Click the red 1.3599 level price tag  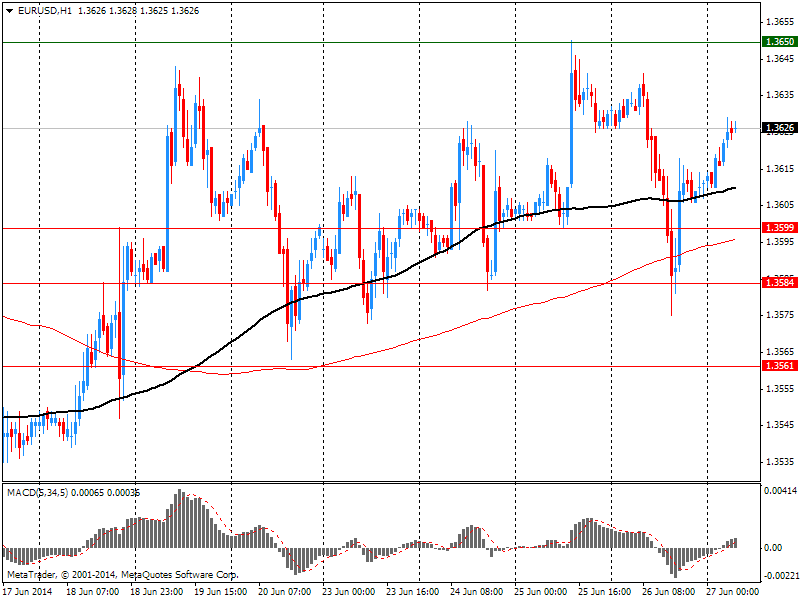coord(779,228)
